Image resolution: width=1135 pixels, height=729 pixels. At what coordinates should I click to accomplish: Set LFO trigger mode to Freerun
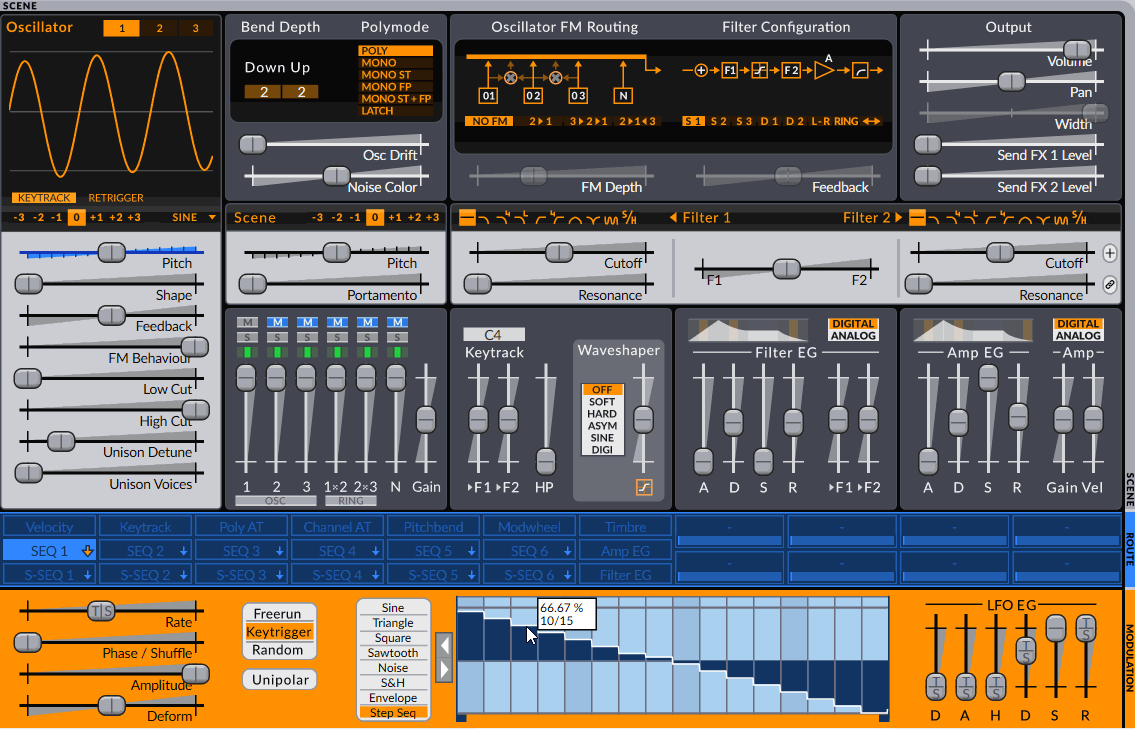(278, 614)
